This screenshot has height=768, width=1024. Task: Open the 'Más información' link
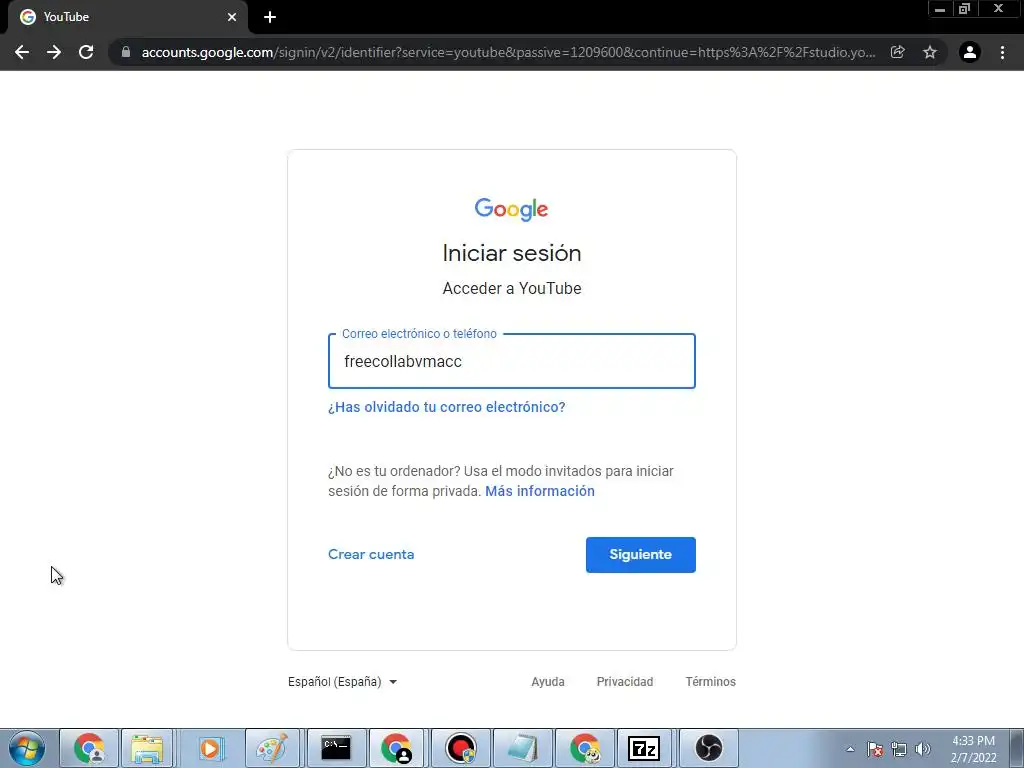tap(540, 491)
